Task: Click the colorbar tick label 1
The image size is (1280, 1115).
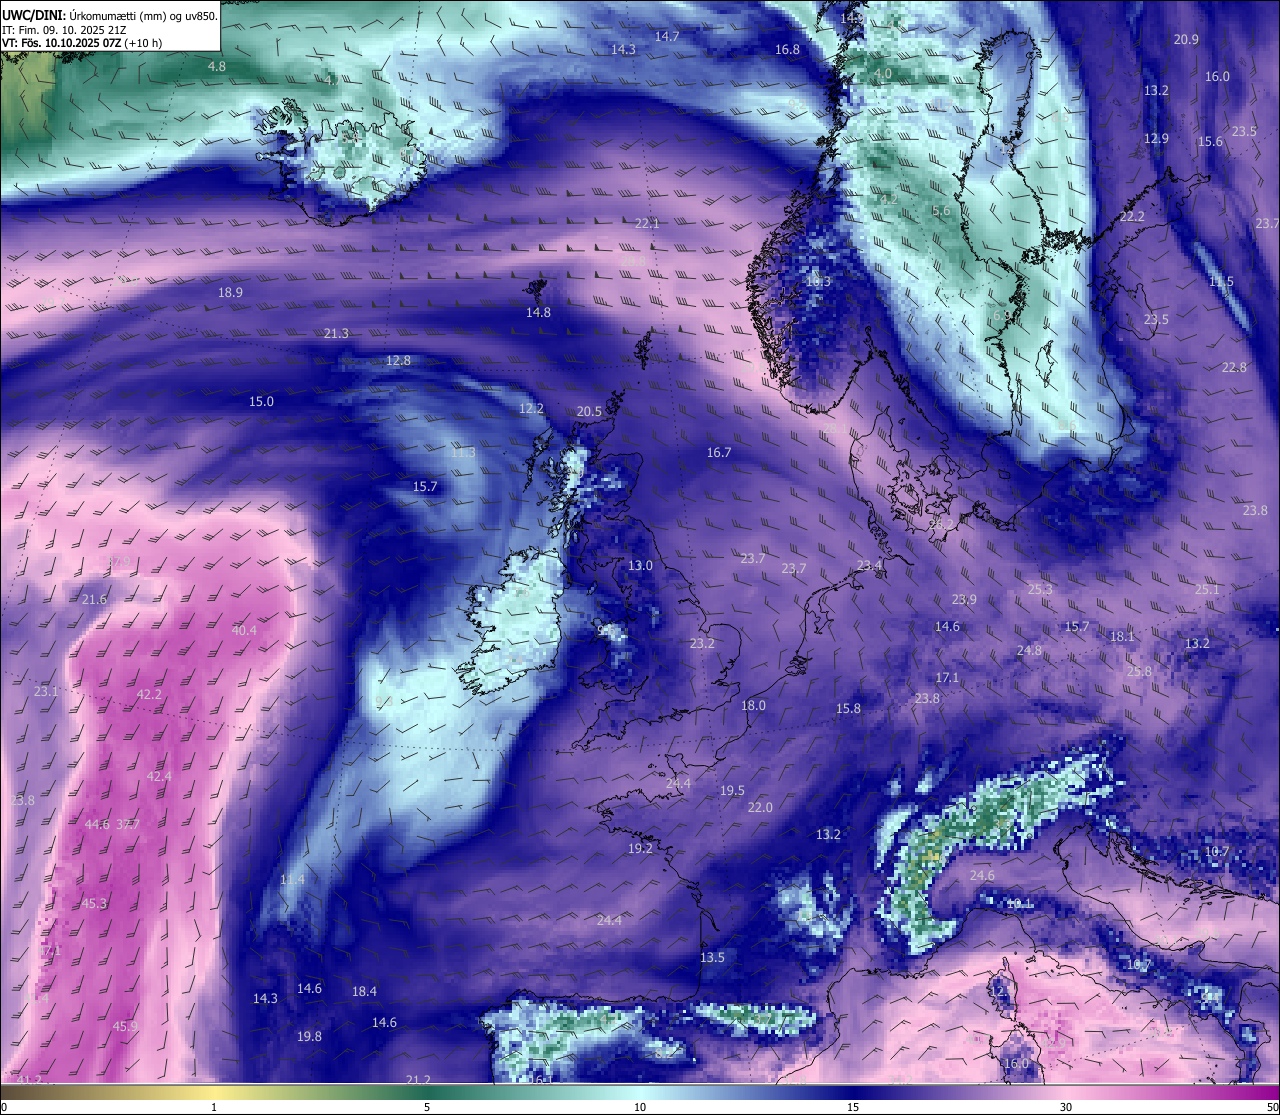Action: click(x=214, y=1107)
